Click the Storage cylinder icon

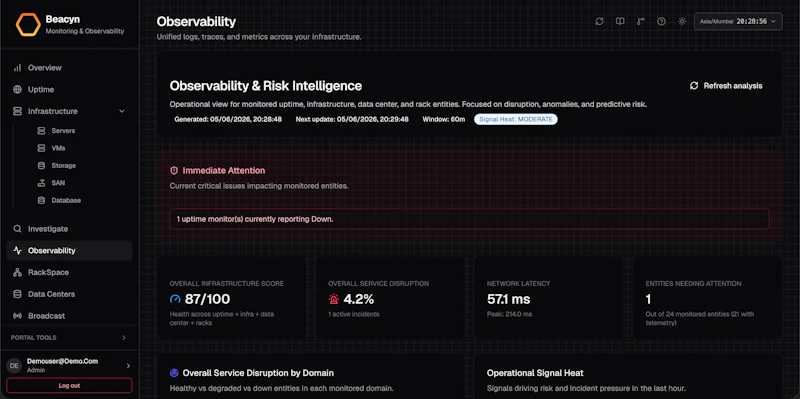[x=41, y=165]
